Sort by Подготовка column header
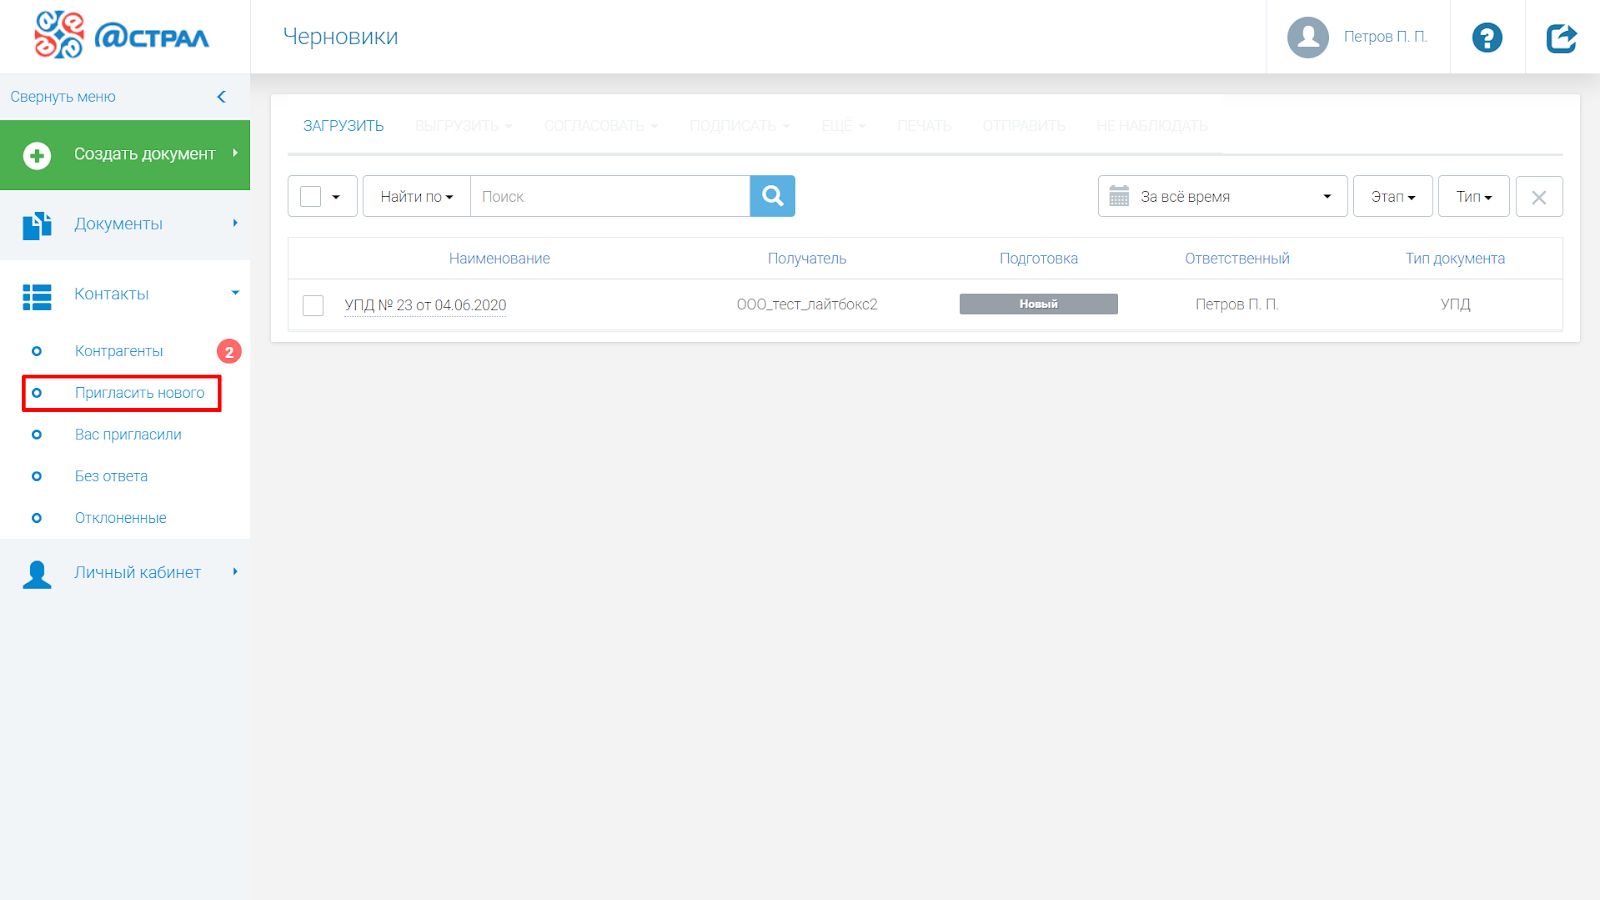 pos(1039,258)
